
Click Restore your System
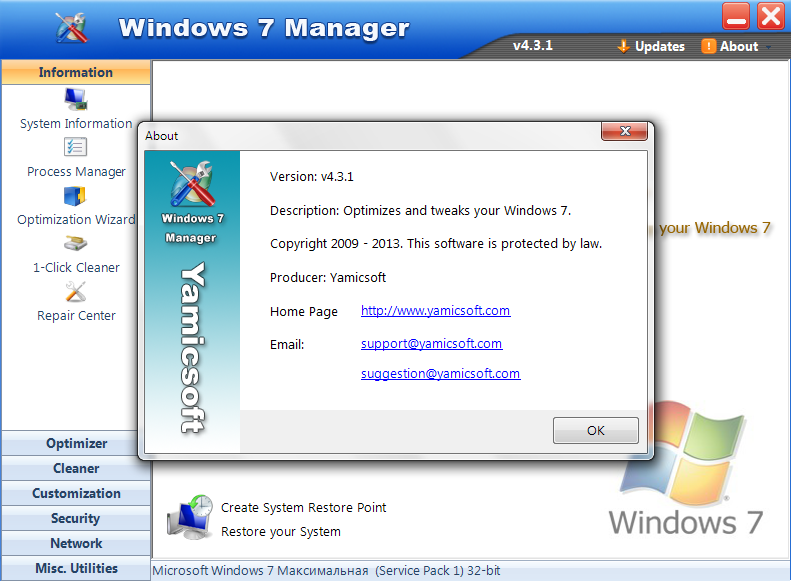pos(280,532)
